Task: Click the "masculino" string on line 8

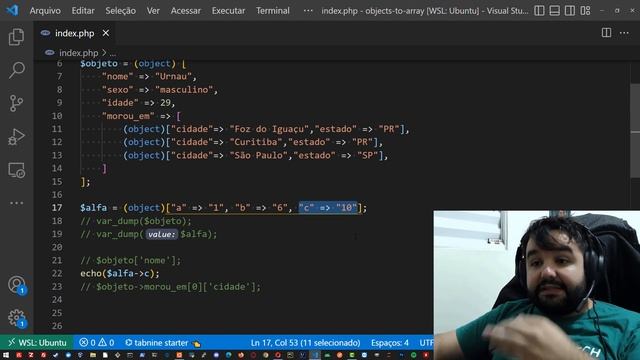Action: coord(184,89)
